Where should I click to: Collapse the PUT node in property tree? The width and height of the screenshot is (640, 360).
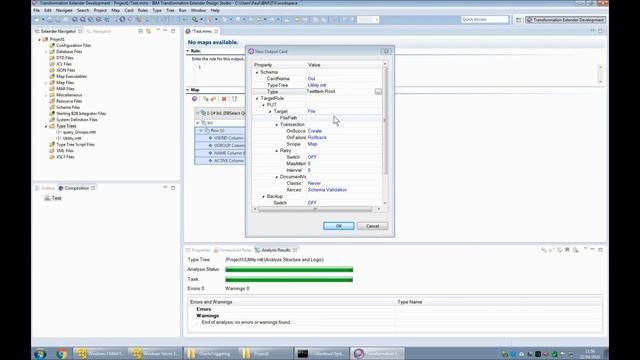pos(264,105)
